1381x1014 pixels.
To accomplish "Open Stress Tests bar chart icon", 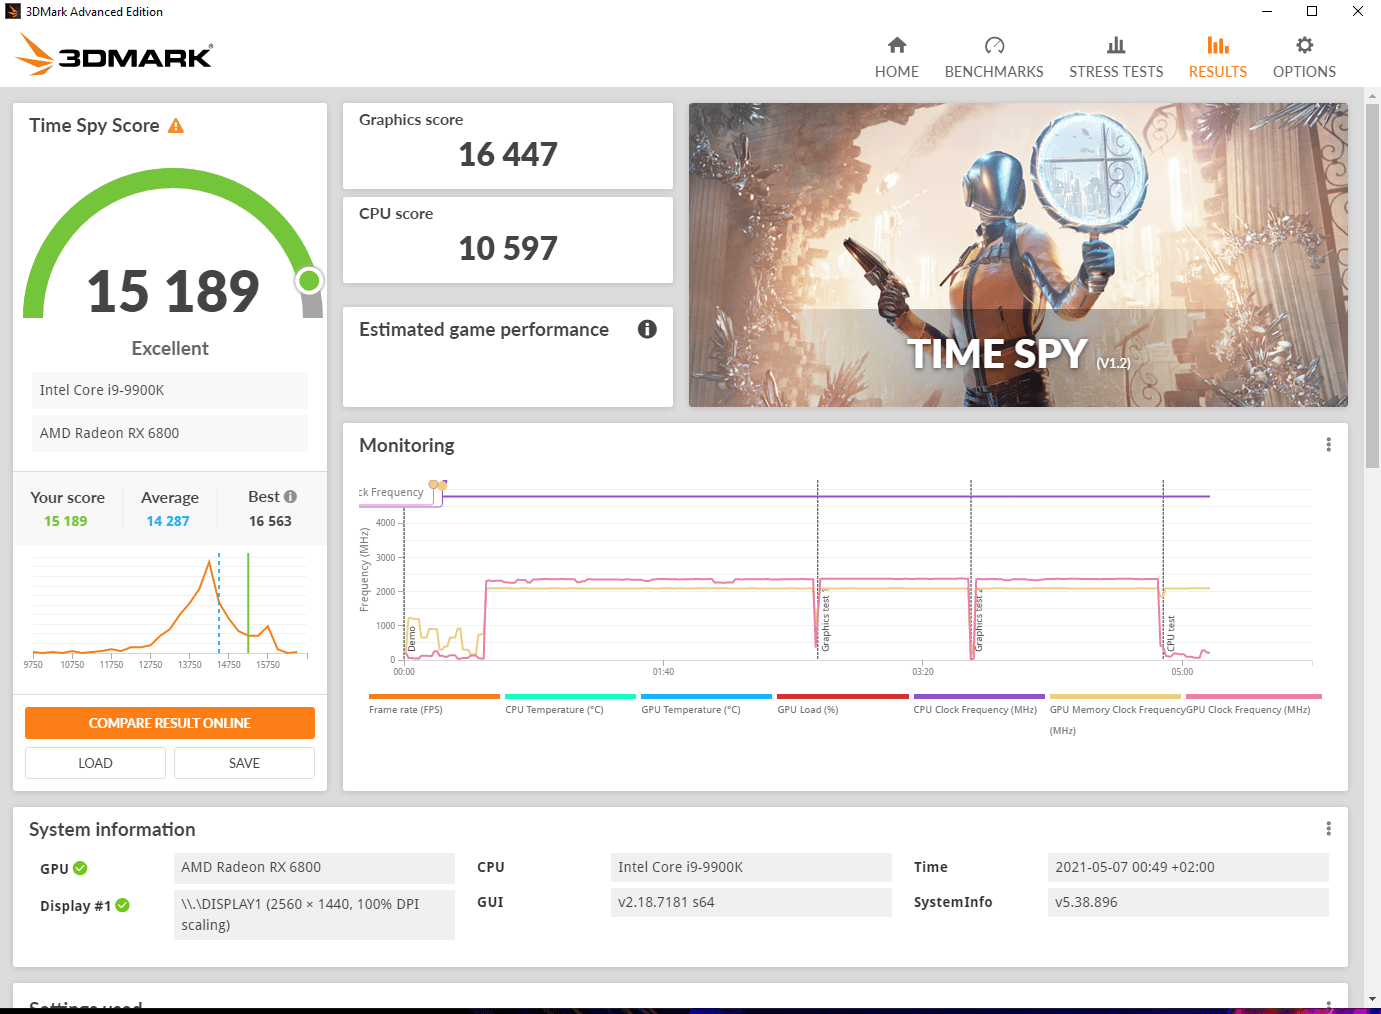I will (x=1116, y=45).
